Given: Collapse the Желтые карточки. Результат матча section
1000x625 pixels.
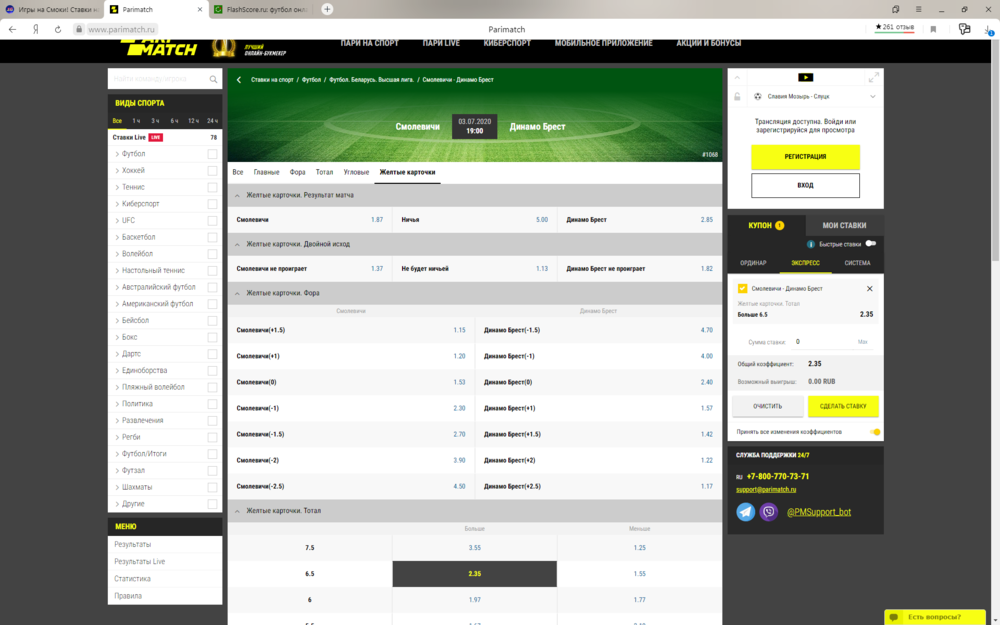Looking at the screenshot, I should pyautogui.click(x=237, y=195).
